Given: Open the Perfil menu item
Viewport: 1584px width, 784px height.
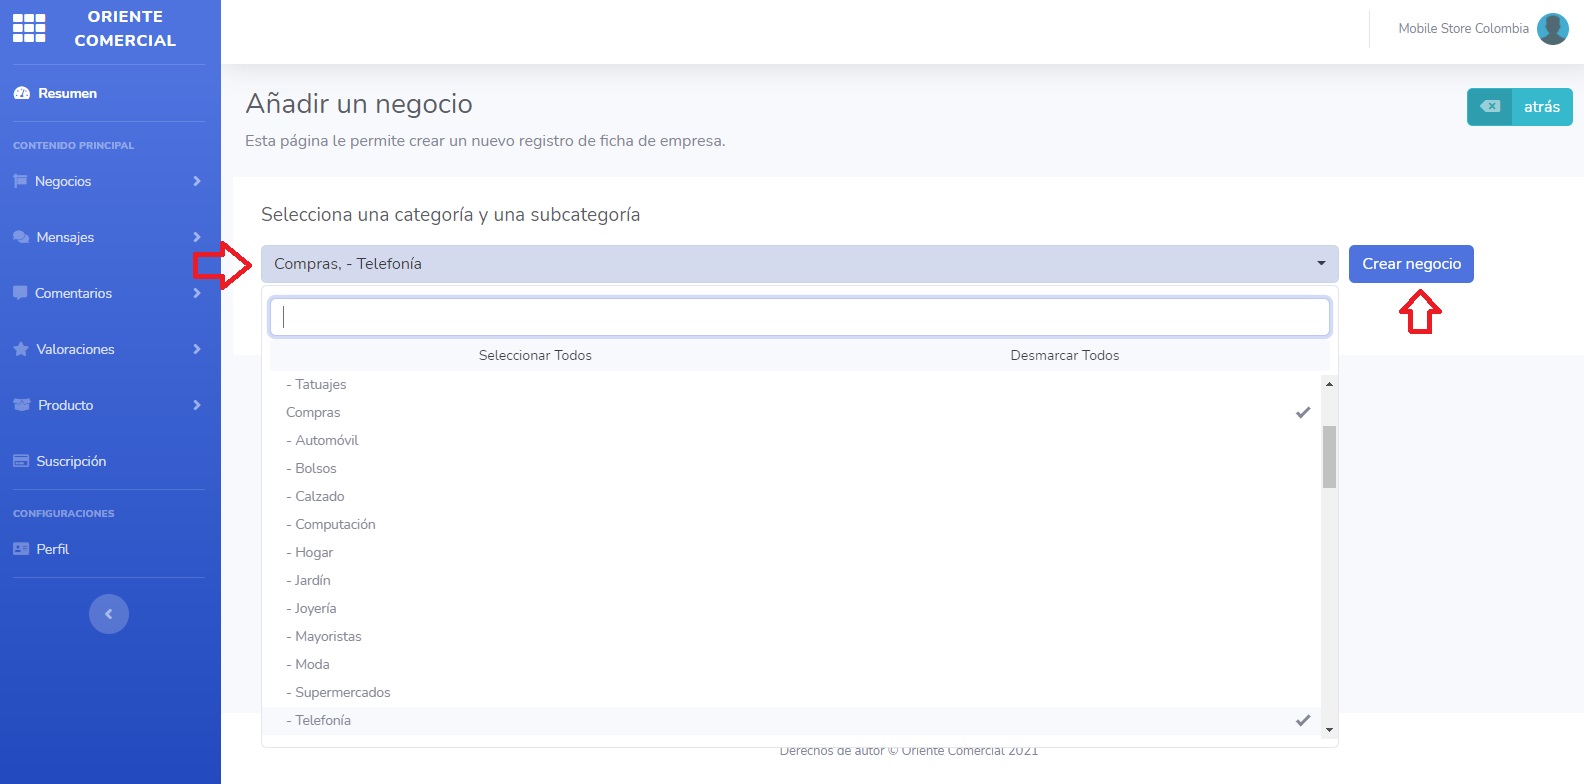Looking at the screenshot, I should coord(52,549).
